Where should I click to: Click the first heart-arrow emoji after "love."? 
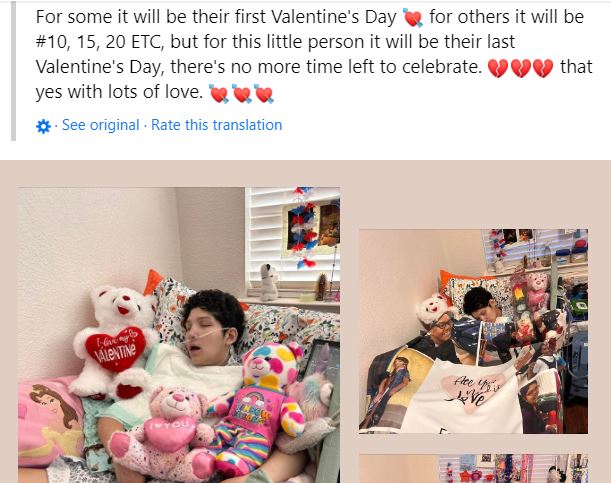219,94
